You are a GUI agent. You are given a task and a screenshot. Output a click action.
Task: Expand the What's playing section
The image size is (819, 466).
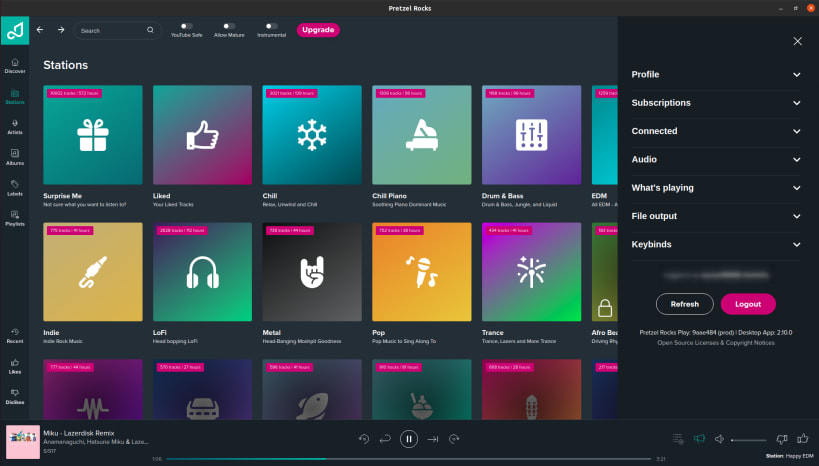click(x=716, y=188)
